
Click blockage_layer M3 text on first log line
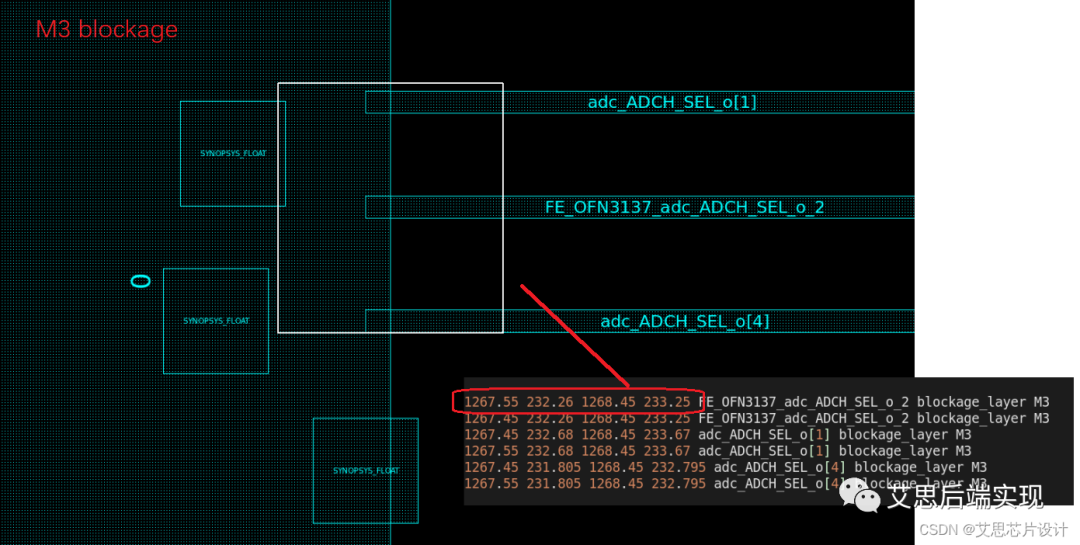pyautogui.click(x=983, y=402)
